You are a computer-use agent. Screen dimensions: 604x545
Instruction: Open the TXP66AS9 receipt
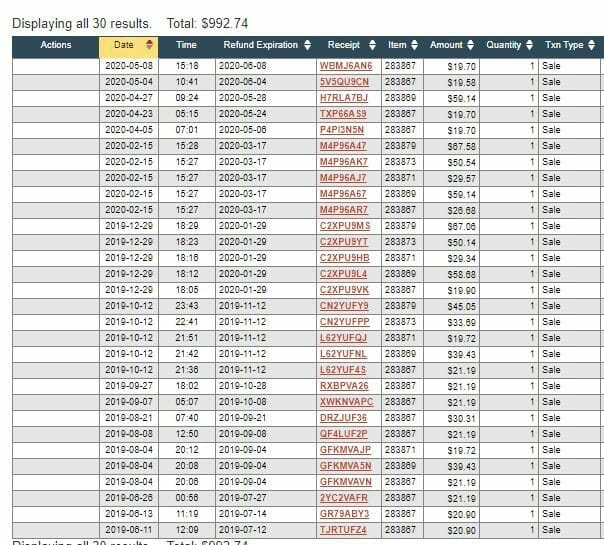[x=344, y=114]
